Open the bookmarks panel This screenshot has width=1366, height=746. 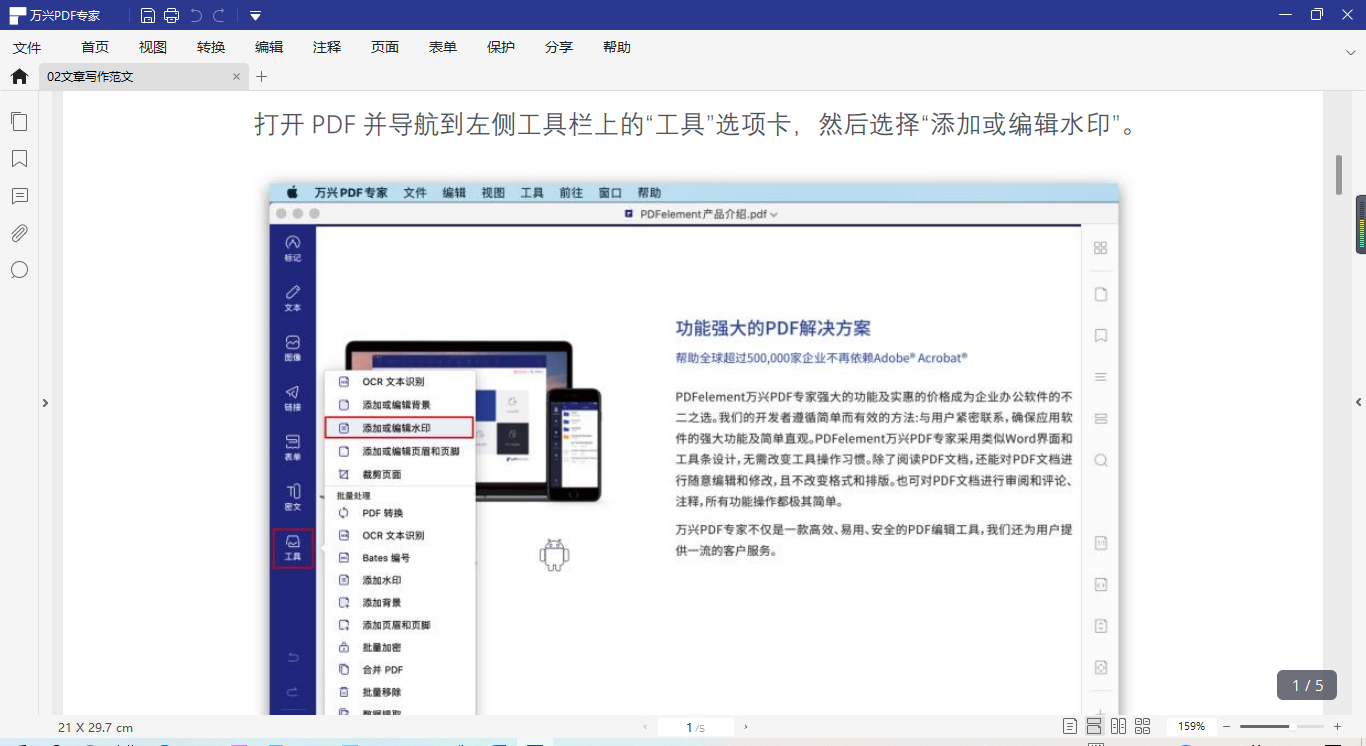click(19, 159)
